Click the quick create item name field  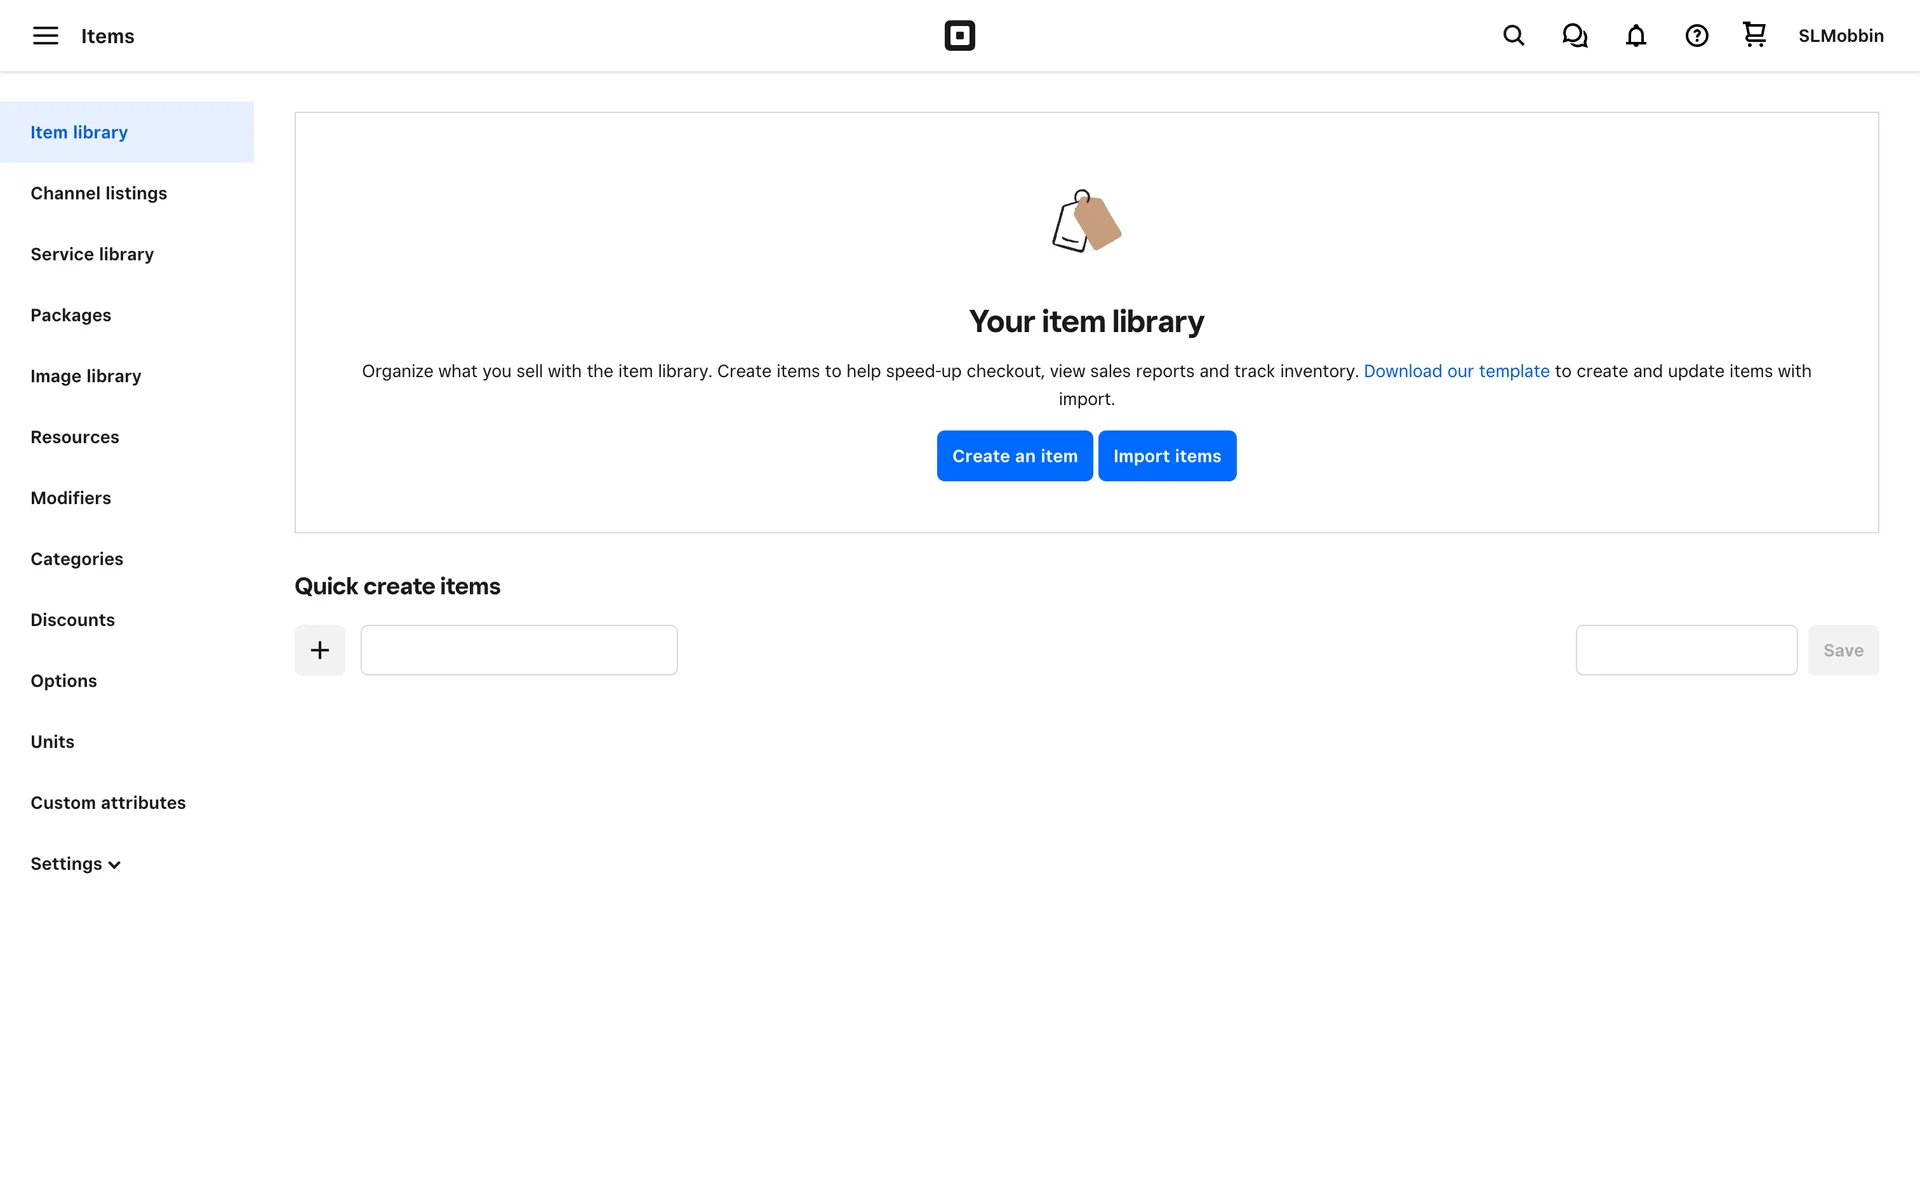(518, 650)
